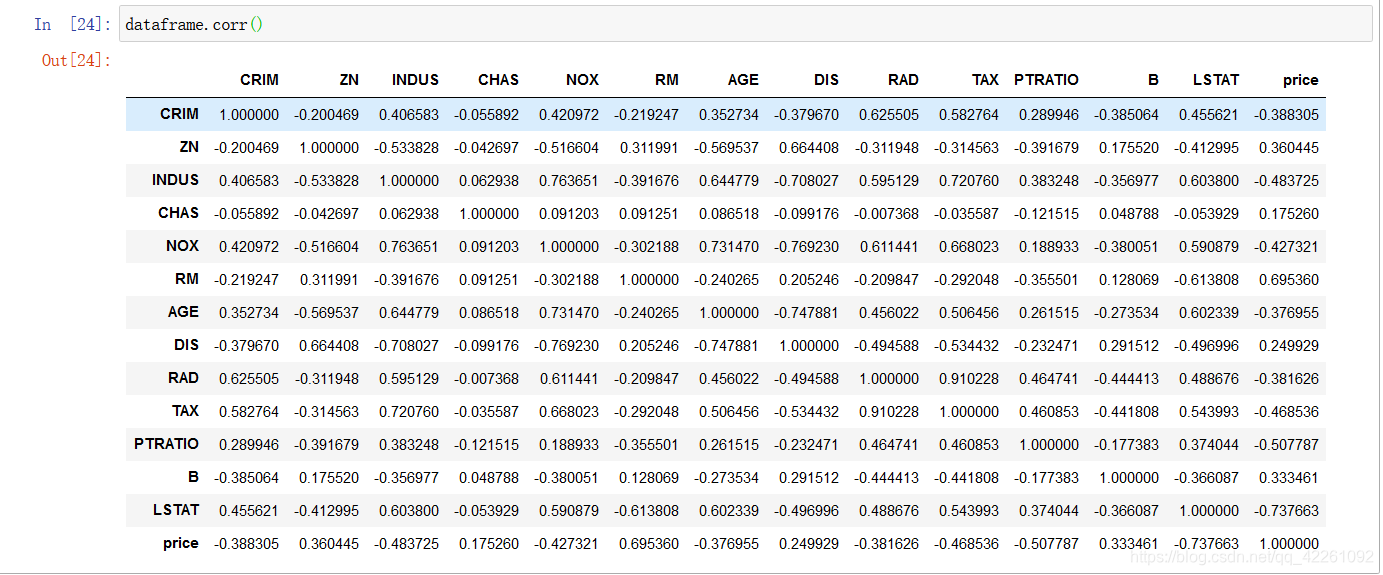This screenshot has height=575, width=1383.
Task: Click the NOX column header
Action: coord(582,80)
